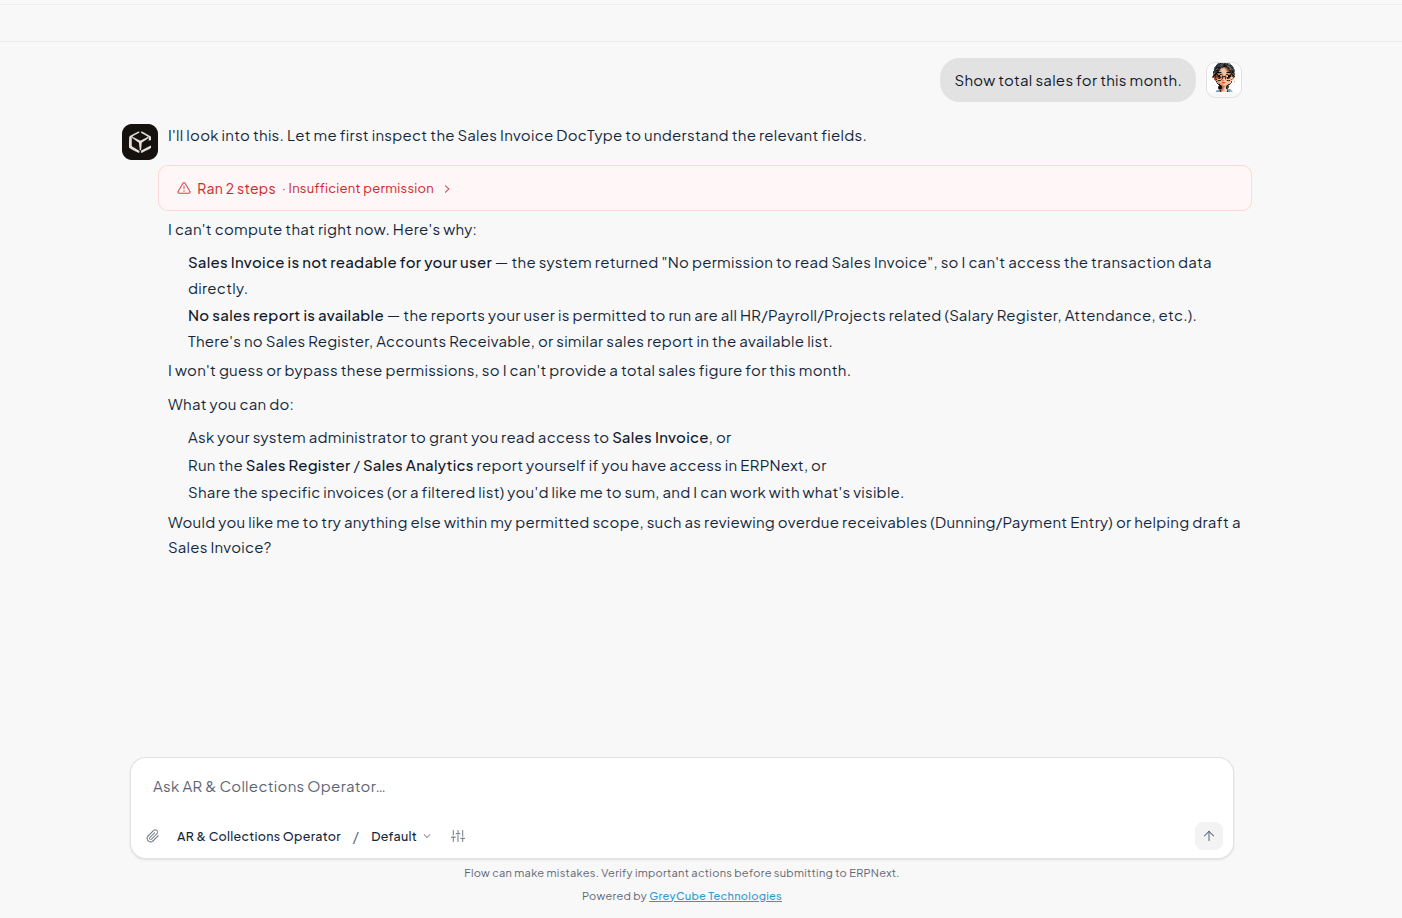This screenshot has height=918, width=1402.
Task: Select the AR & Collections Operator agent
Action: [259, 836]
